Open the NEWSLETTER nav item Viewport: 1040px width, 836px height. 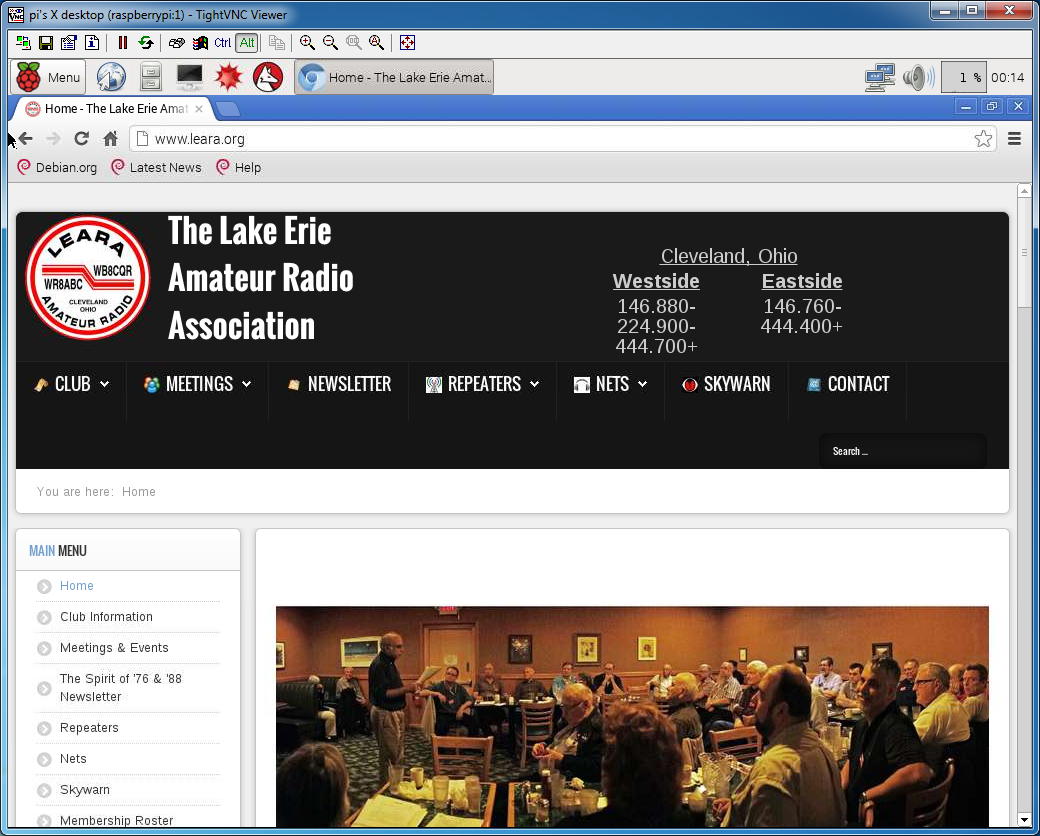click(339, 384)
